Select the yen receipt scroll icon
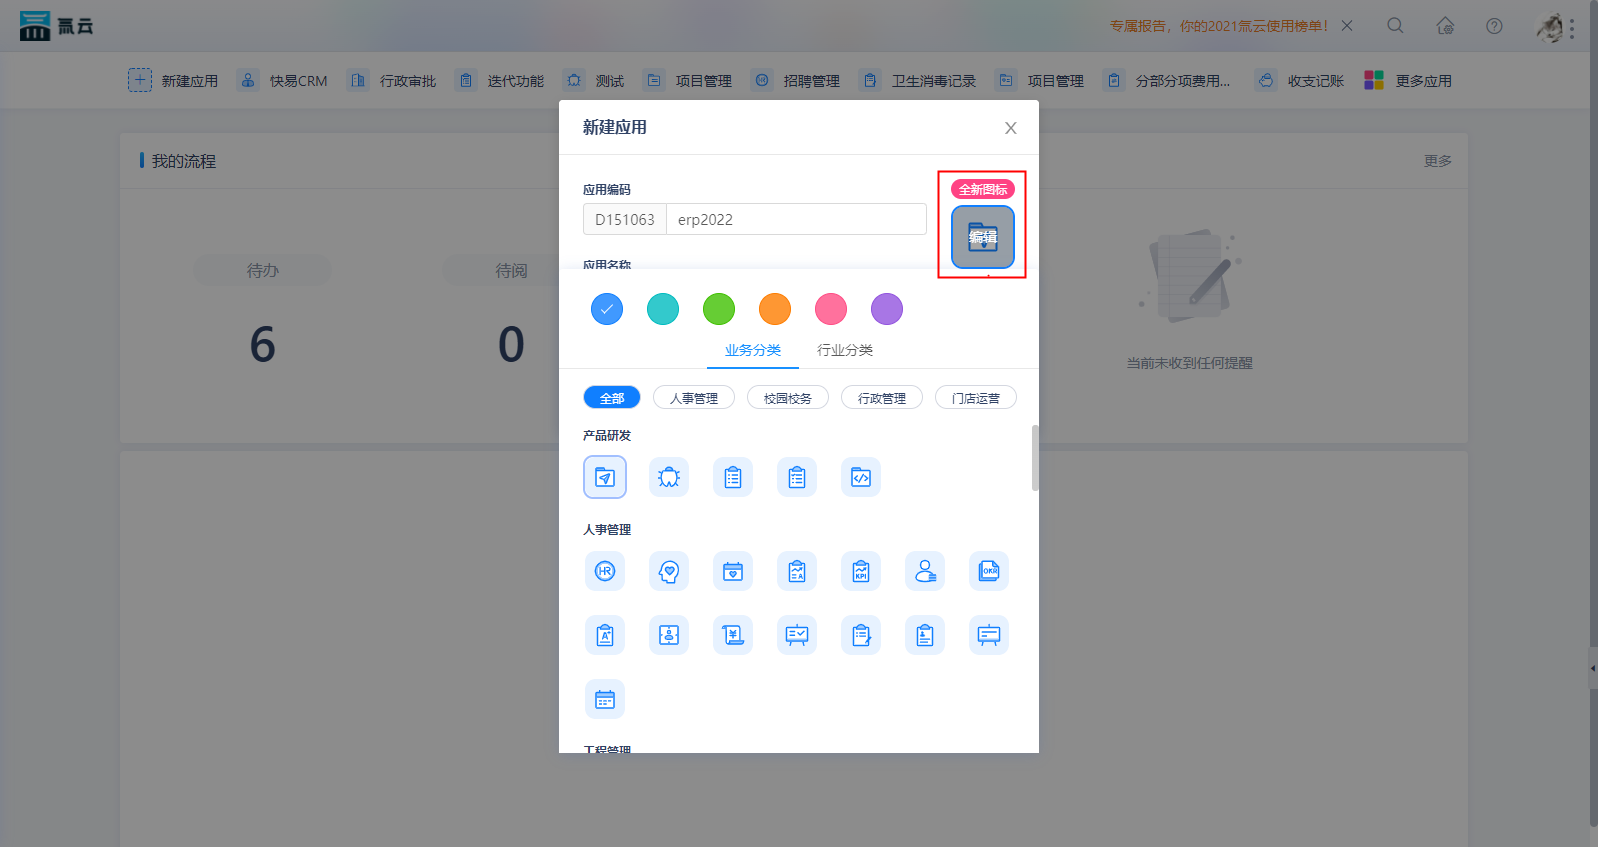The width and height of the screenshot is (1598, 847). tap(733, 635)
